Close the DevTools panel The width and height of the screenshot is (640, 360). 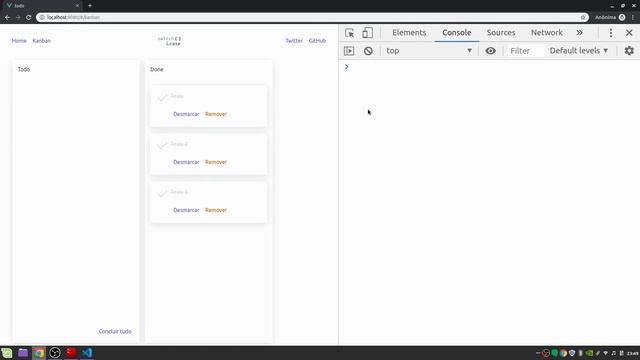(629, 33)
